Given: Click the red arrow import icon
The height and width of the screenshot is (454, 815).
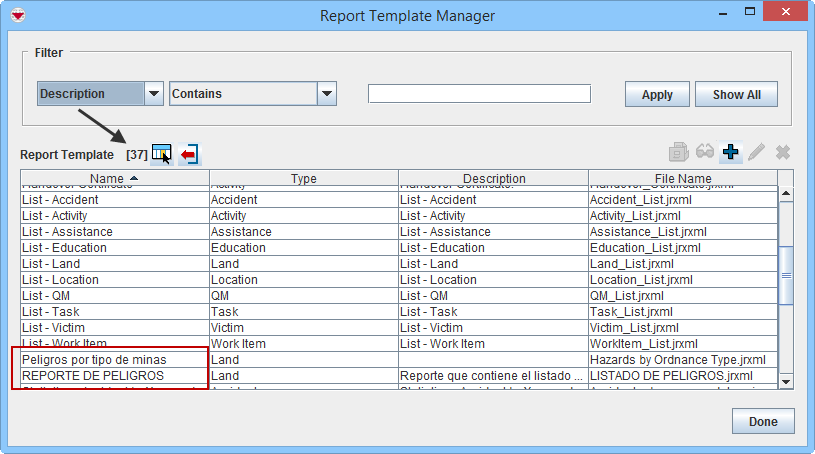Looking at the screenshot, I should [x=189, y=154].
